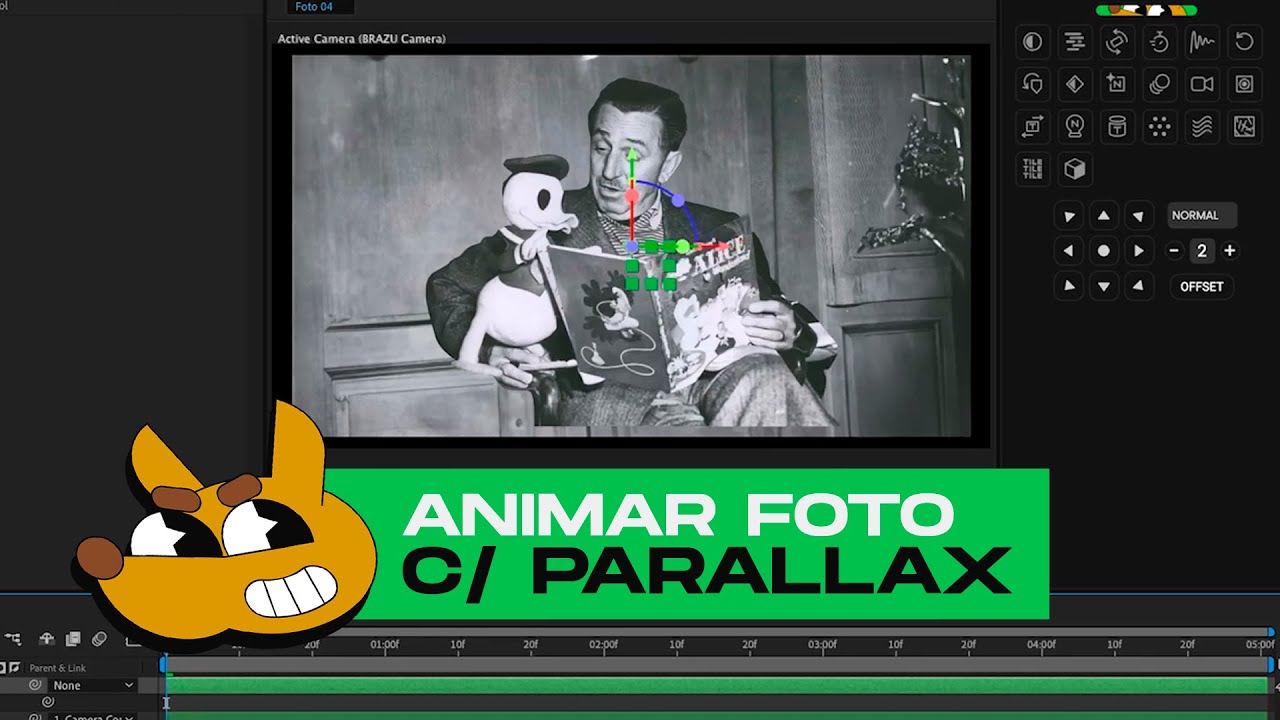Image resolution: width=1280 pixels, height=720 pixels.
Task: Click the 3D cube tool icon
Action: pos(1075,168)
